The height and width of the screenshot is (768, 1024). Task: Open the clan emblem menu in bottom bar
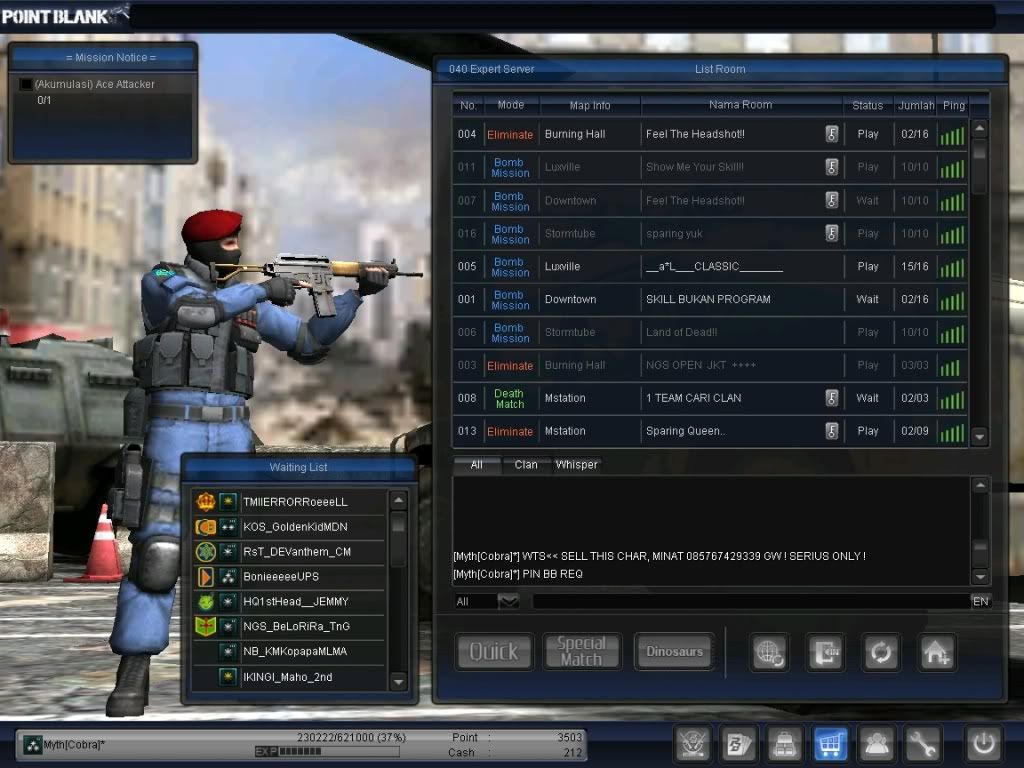pyautogui.click(x=692, y=743)
